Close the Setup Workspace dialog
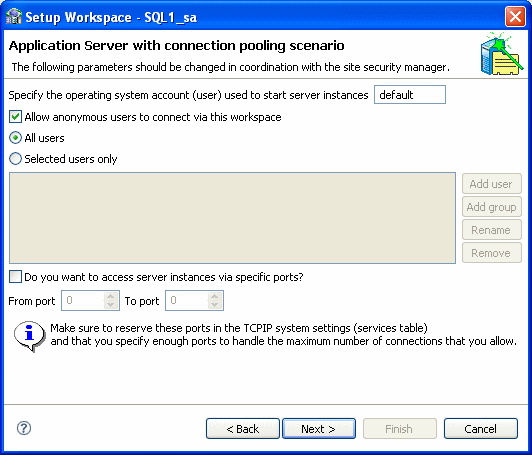Viewport: 532px width, 455px height. click(x=515, y=16)
